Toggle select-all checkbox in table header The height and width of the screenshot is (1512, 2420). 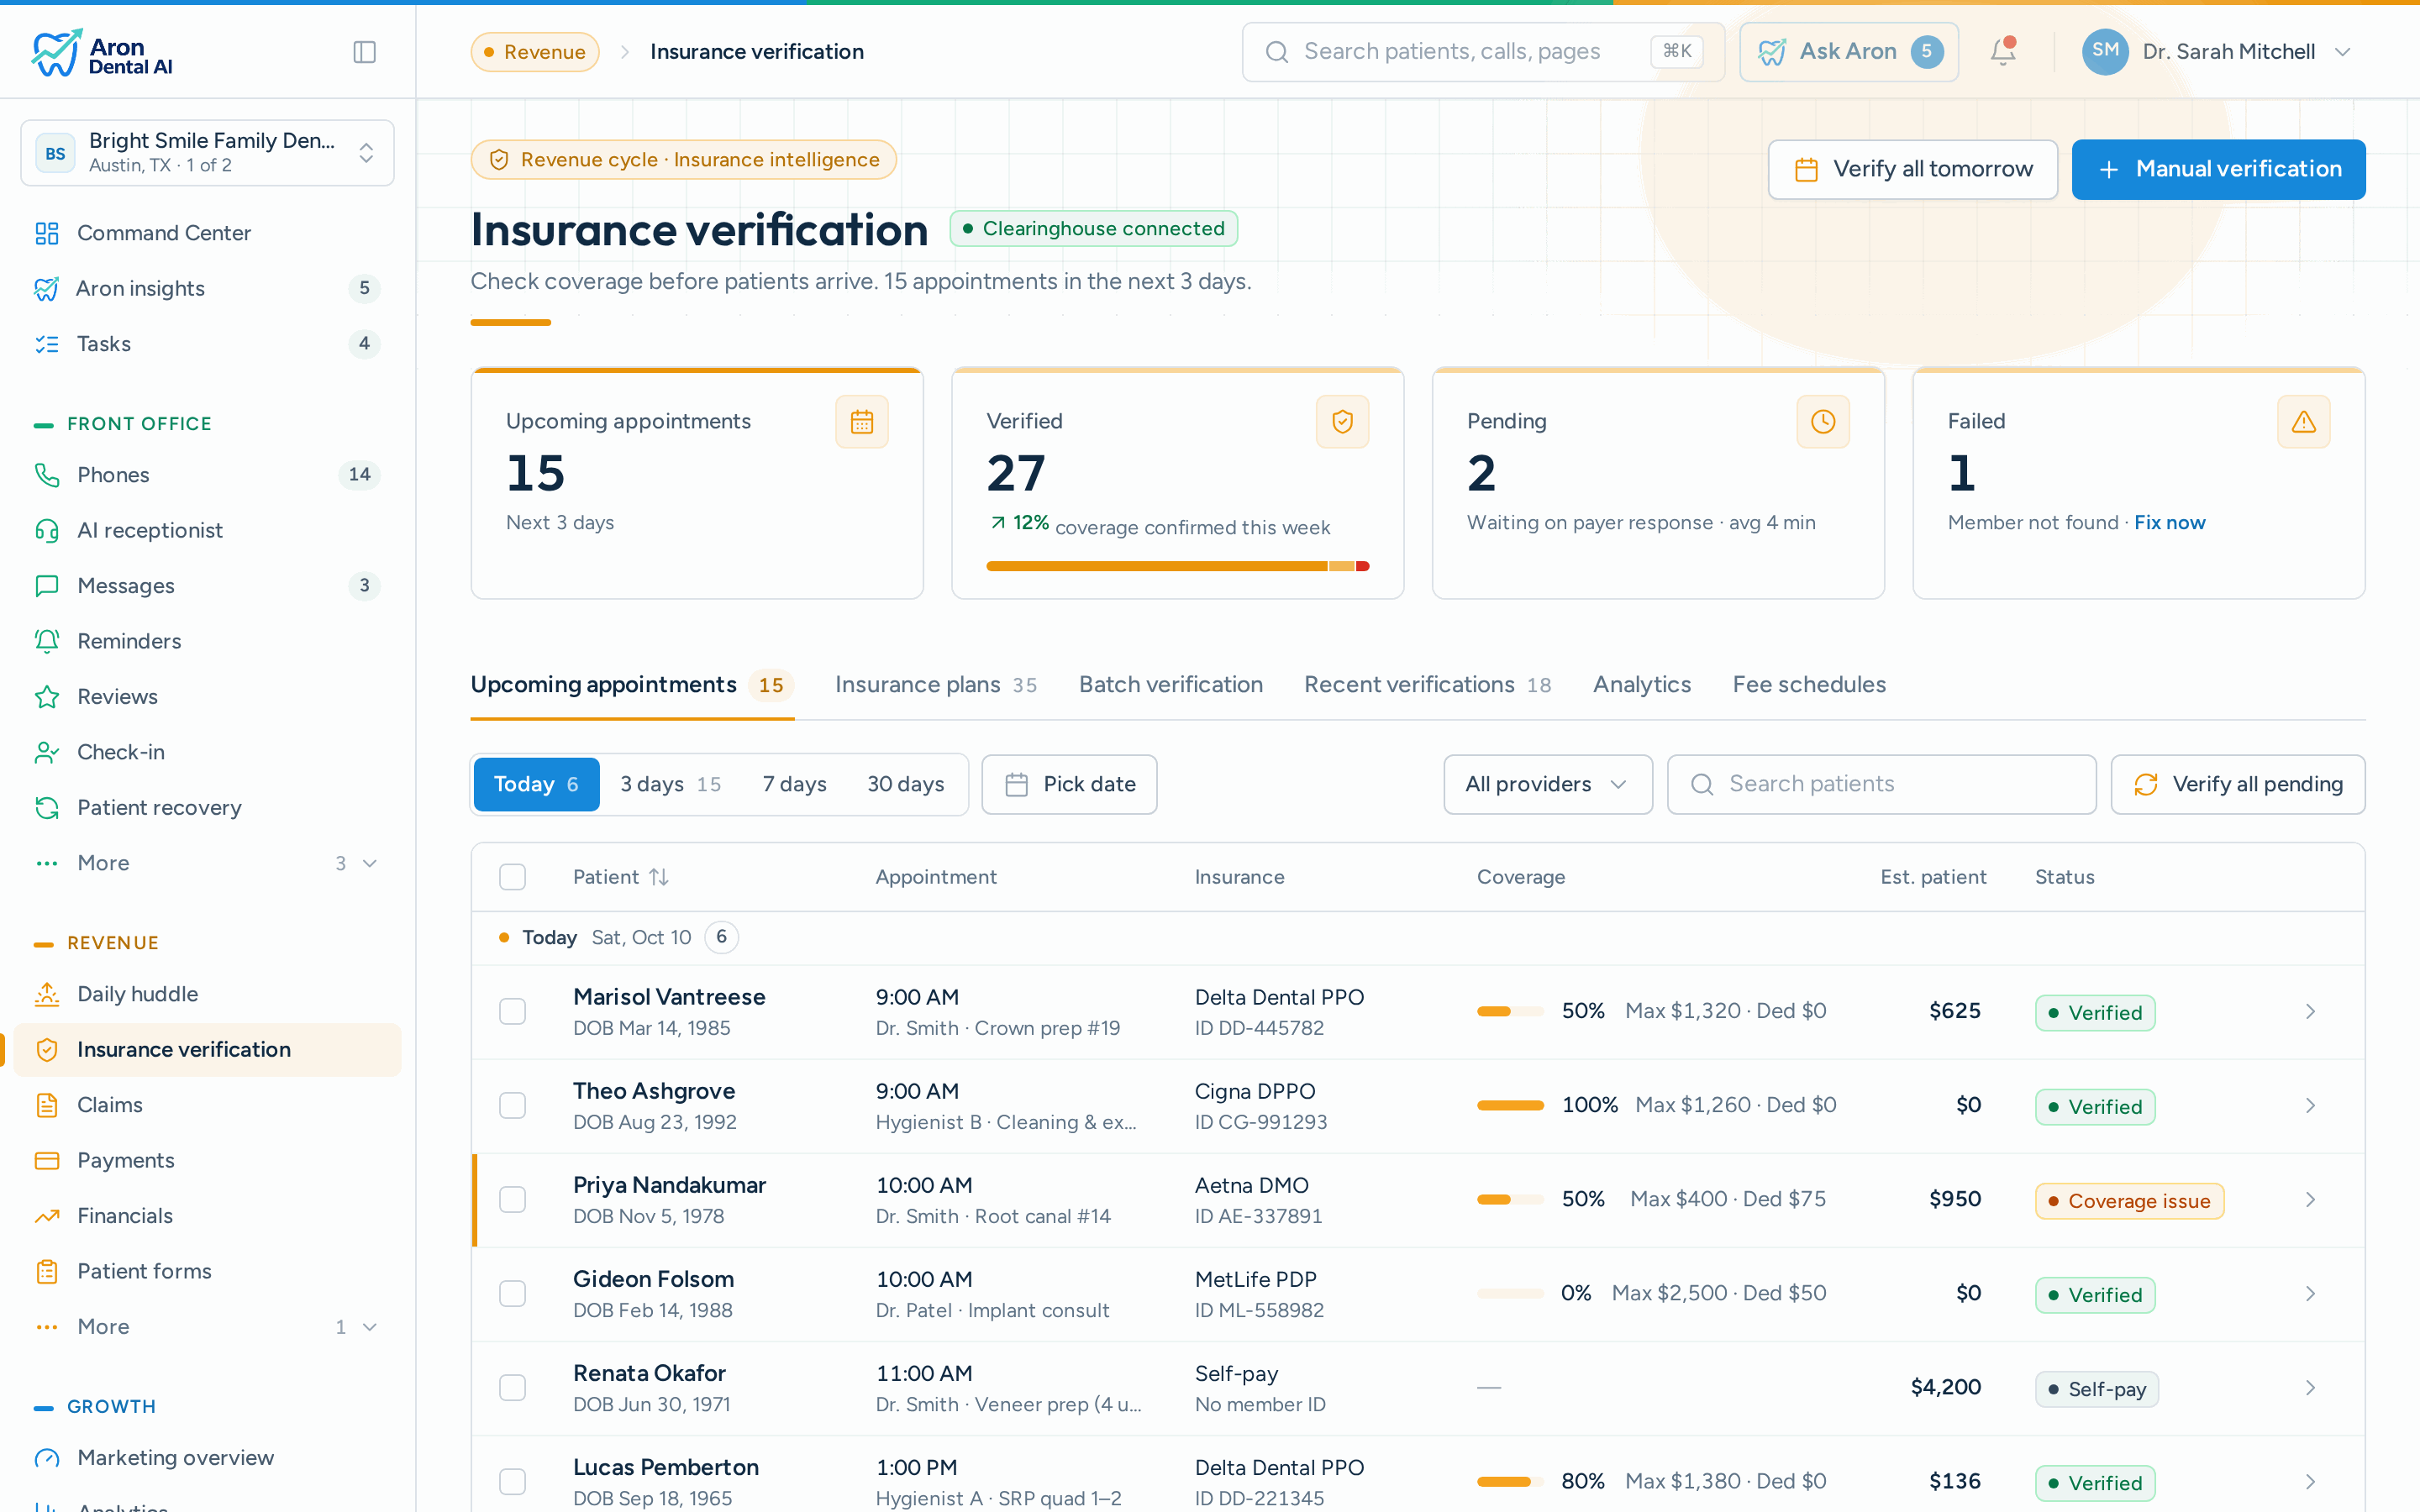pyautogui.click(x=512, y=877)
